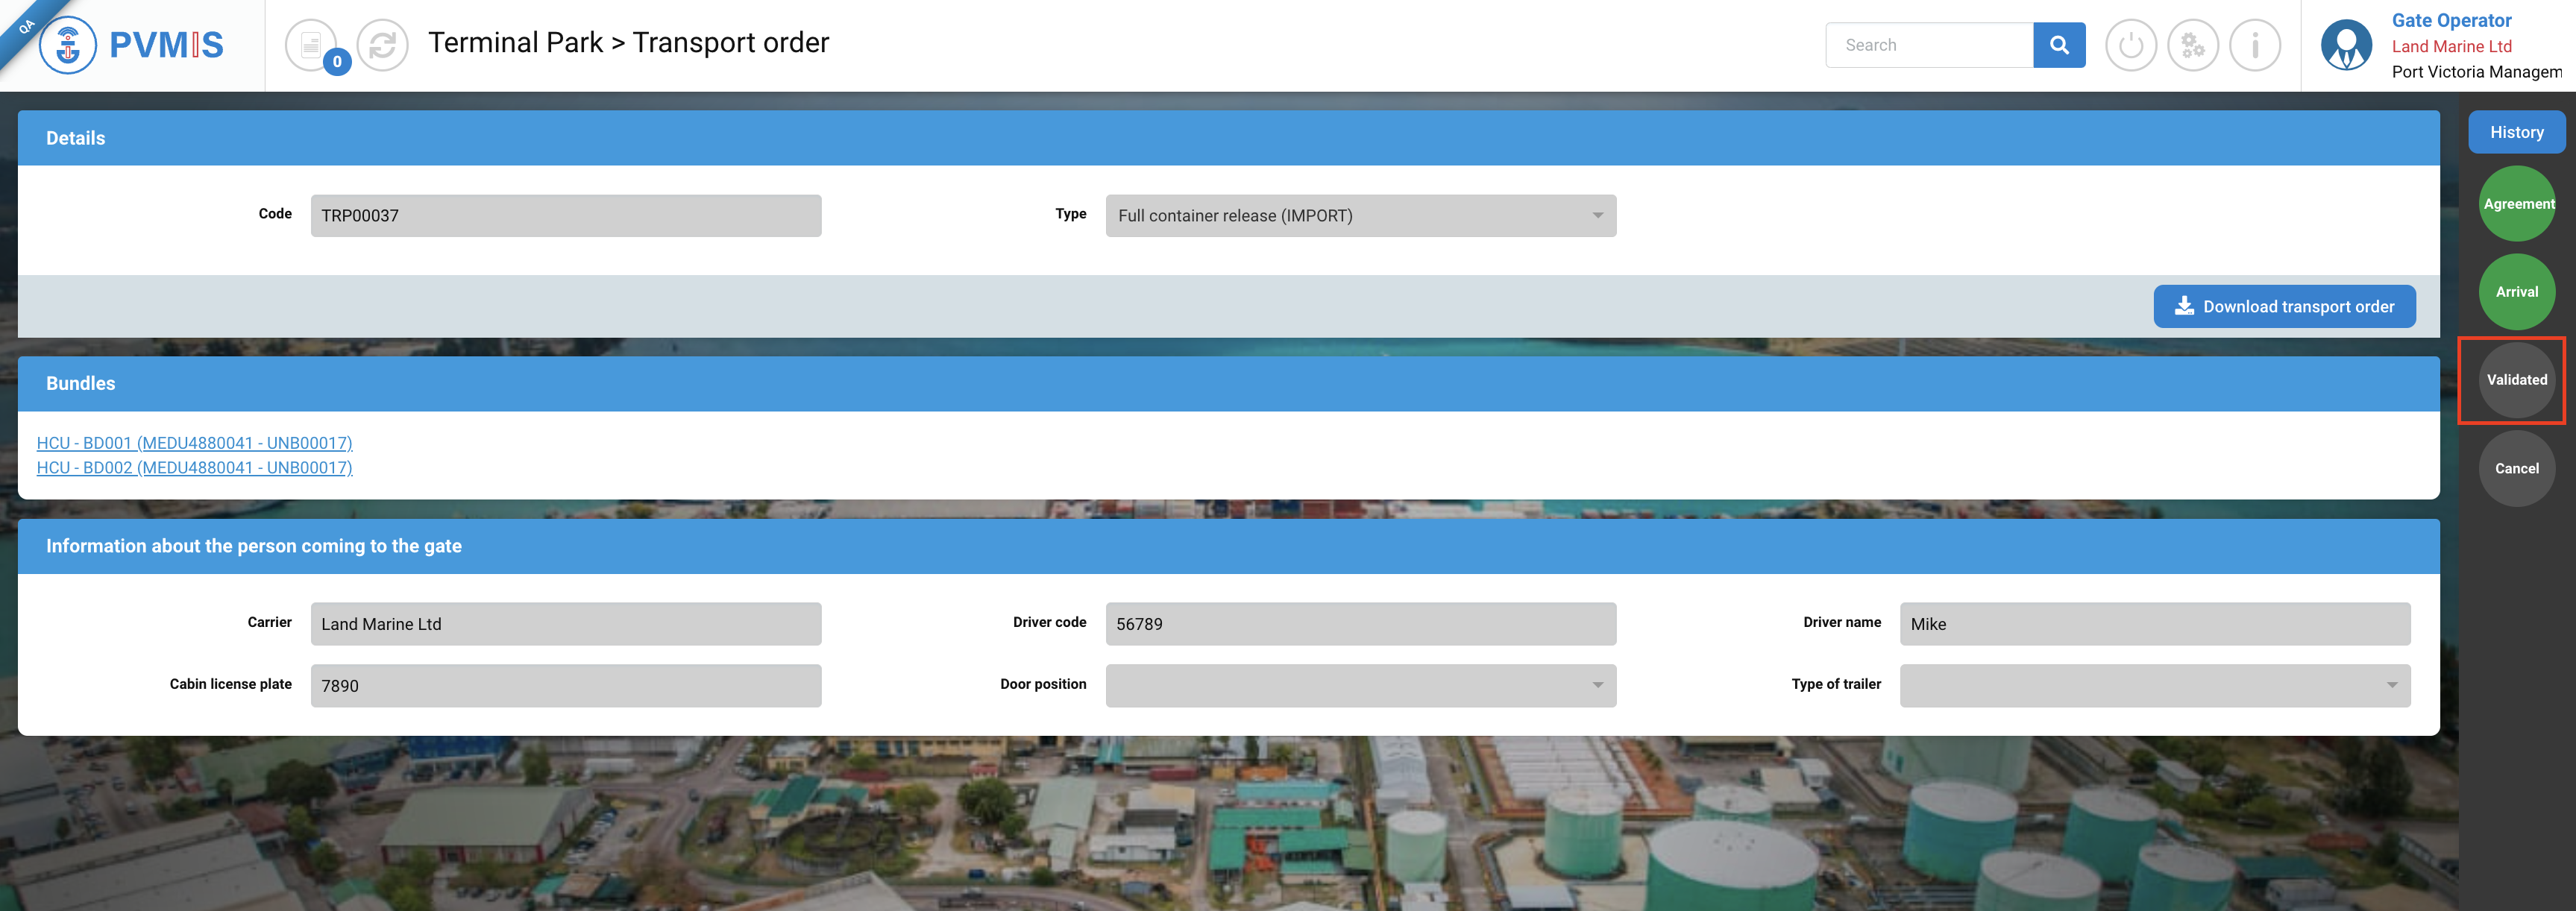The height and width of the screenshot is (911, 2576).
Task: Click Download transport order button
Action: tap(2284, 307)
